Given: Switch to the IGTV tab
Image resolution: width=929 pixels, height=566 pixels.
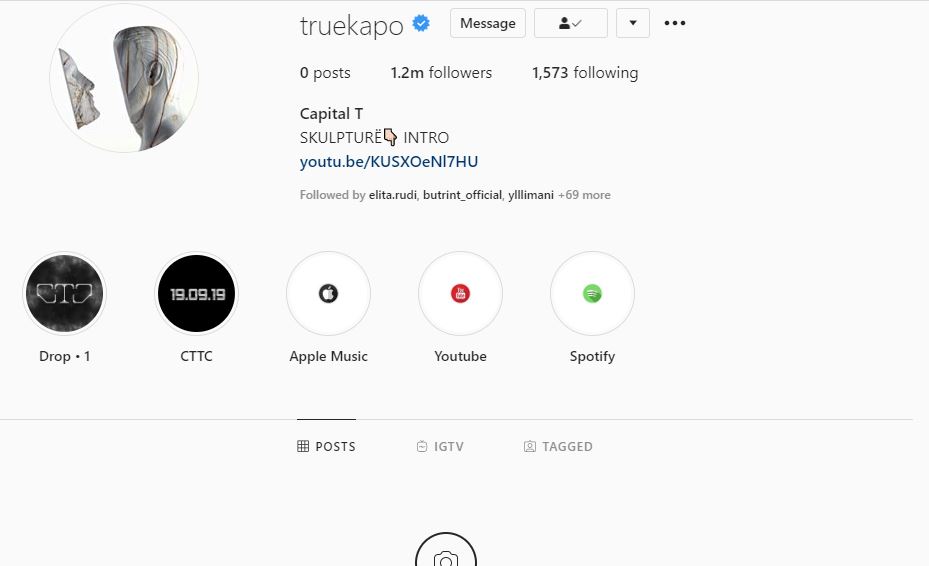Looking at the screenshot, I should [x=440, y=446].
